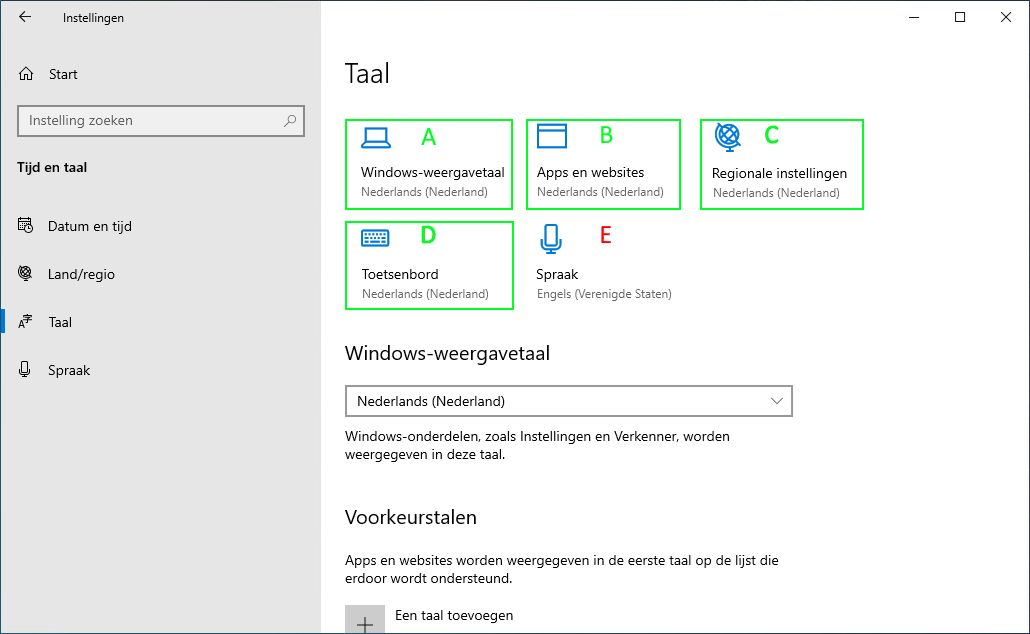Click the laptop icon for Windows-weergavetaal
Viewport: 1030px width, 634px height.
pos(376,137)
